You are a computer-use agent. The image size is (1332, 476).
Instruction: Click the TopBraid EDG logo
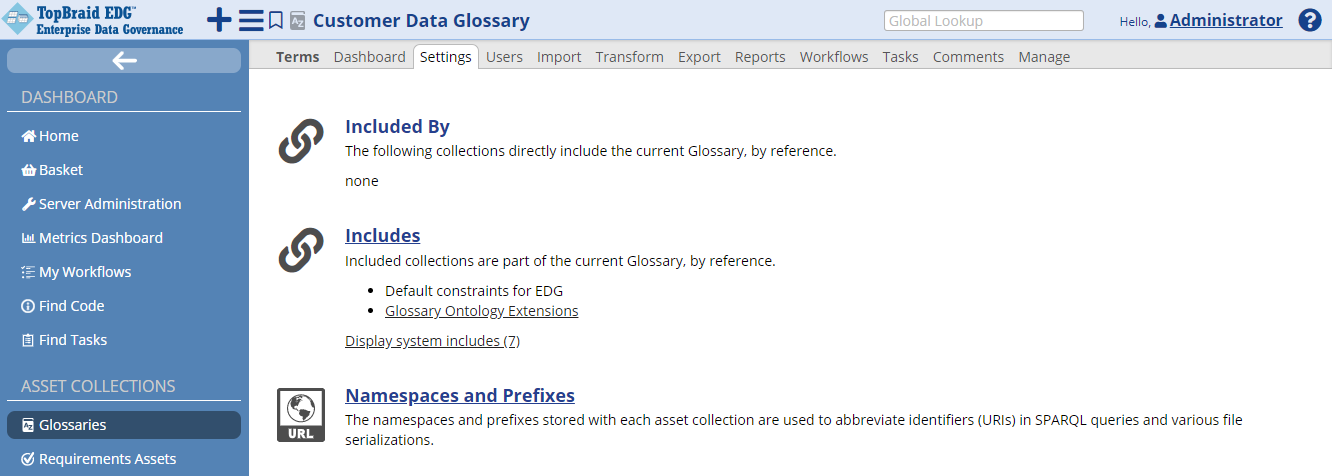click(97, 19)
